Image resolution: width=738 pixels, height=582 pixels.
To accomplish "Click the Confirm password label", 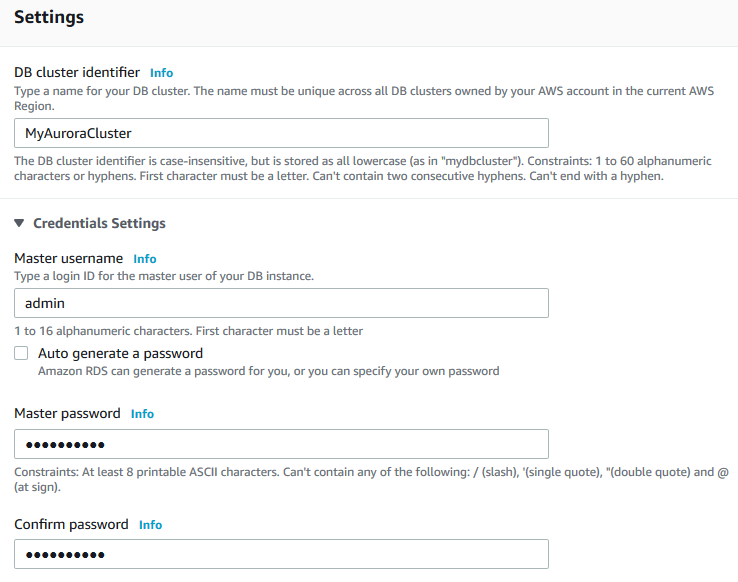I will click(x=71, y=524).
